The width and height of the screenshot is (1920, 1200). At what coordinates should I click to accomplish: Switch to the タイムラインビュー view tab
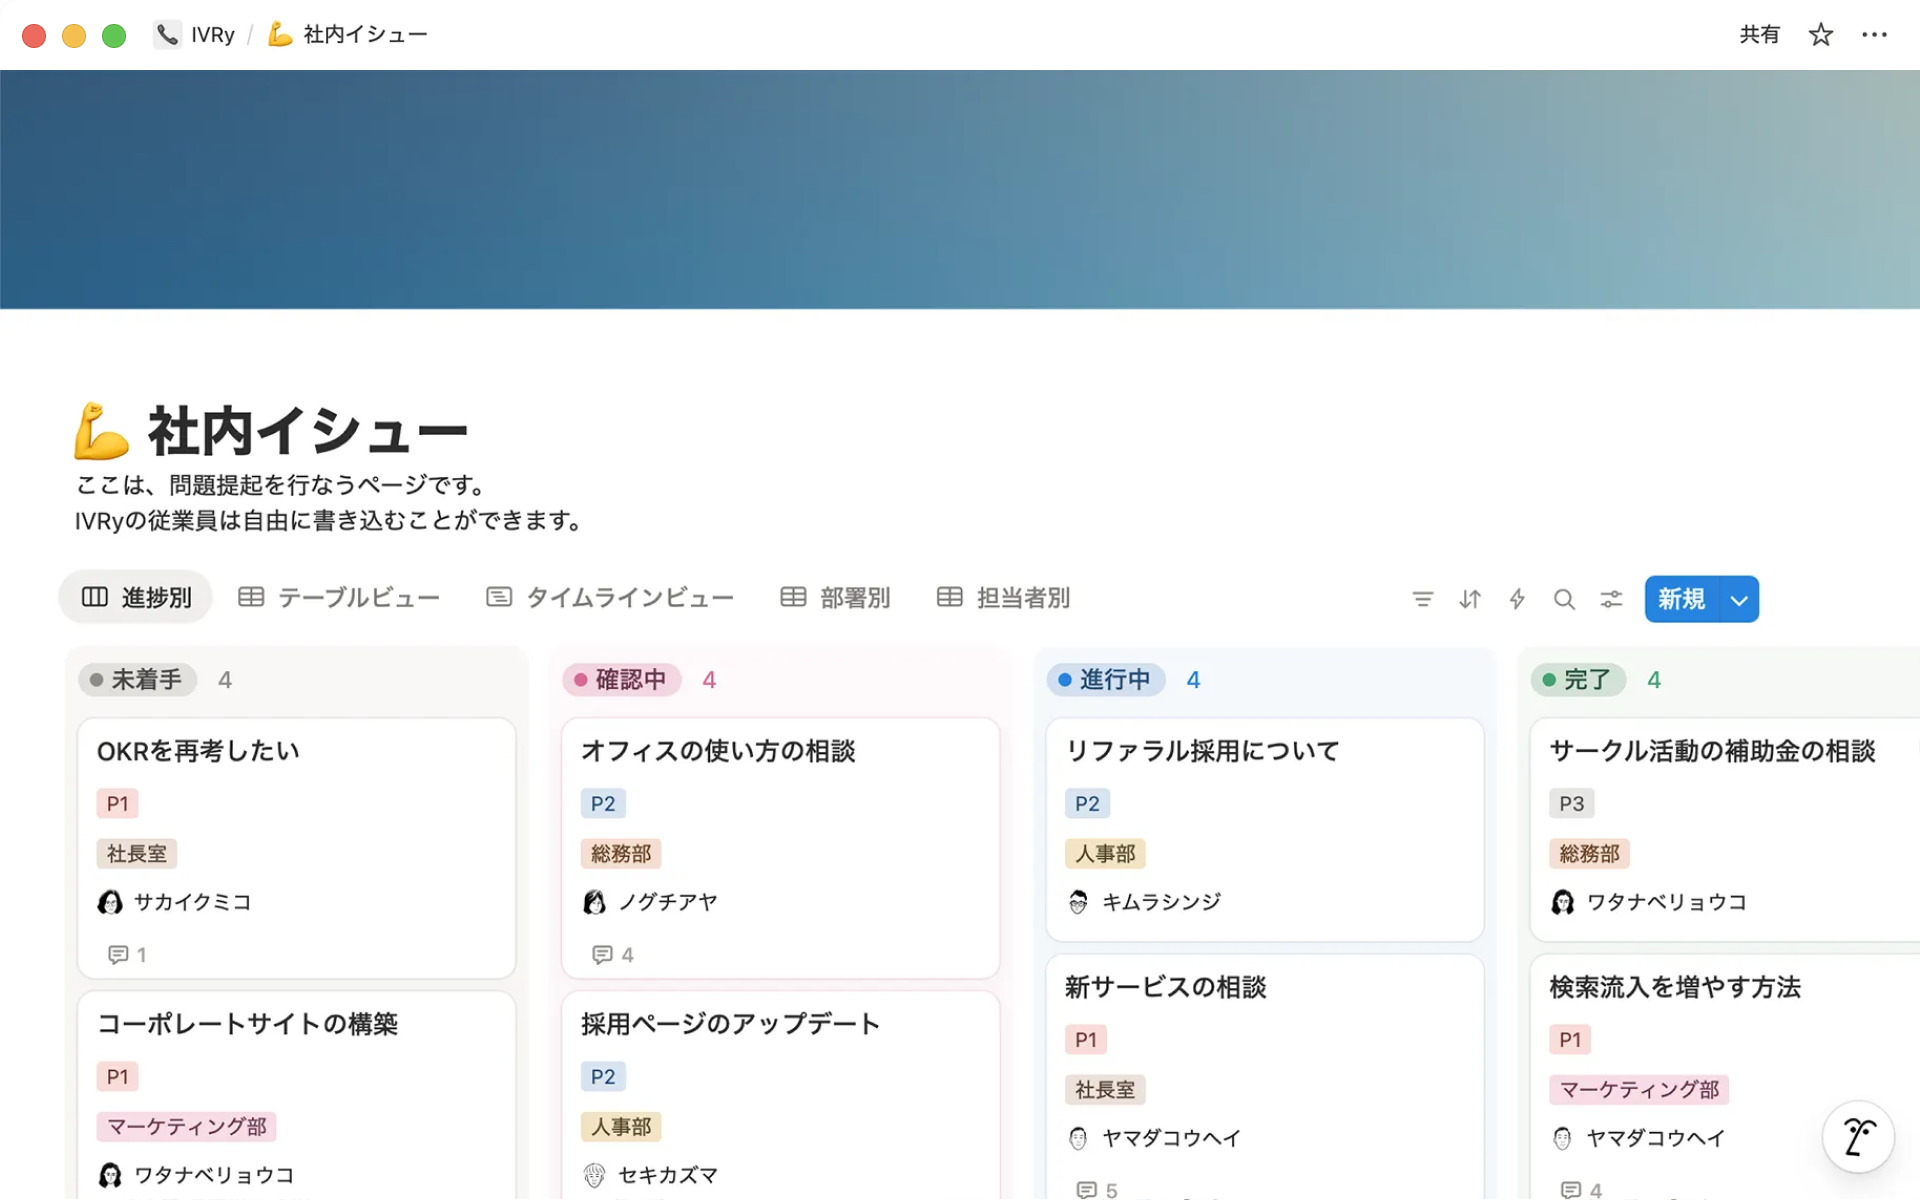click(609, 596)
